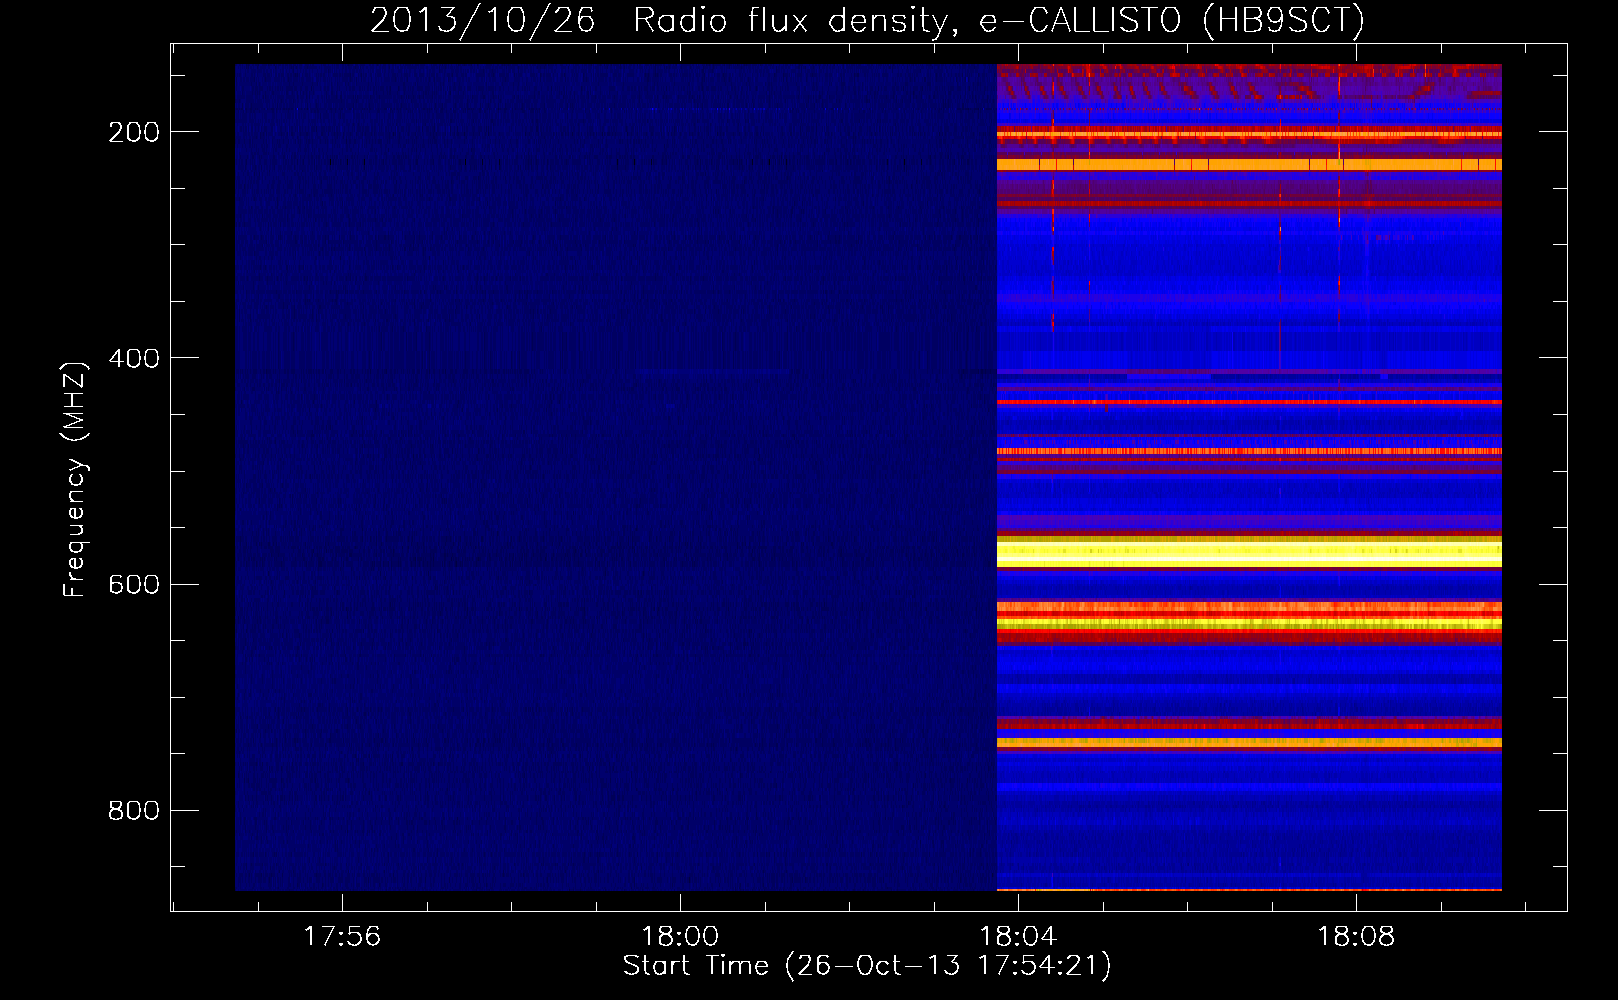
Task: Select the 'Frequency (MHZ)' axis label
Action: point(75,479)
